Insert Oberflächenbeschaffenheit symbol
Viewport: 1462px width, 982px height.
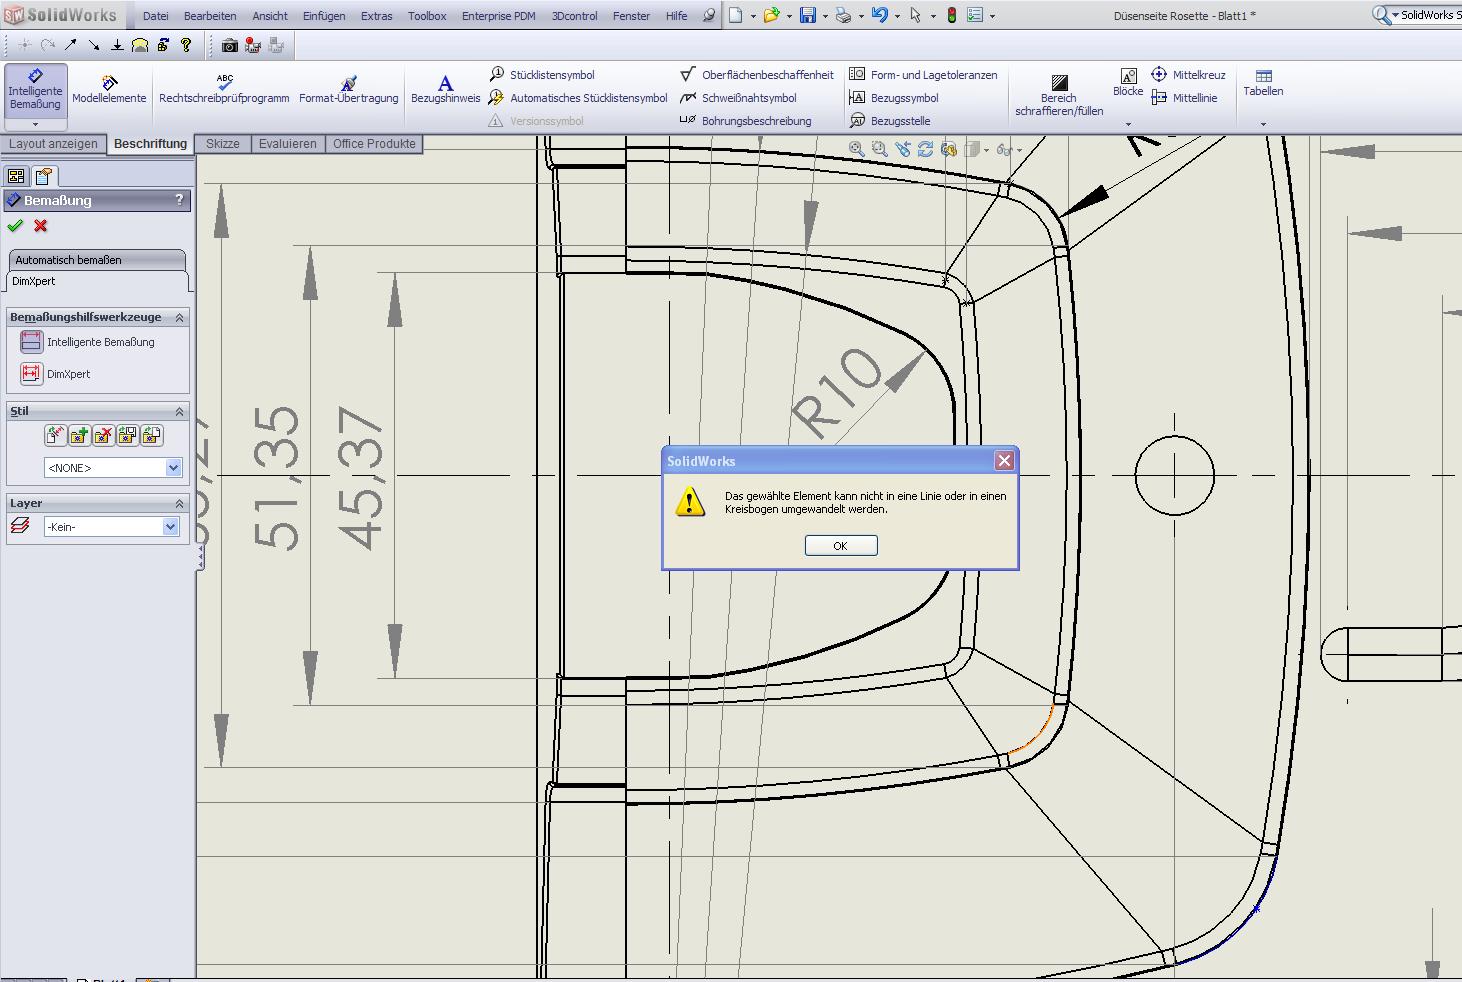point(757,75)
